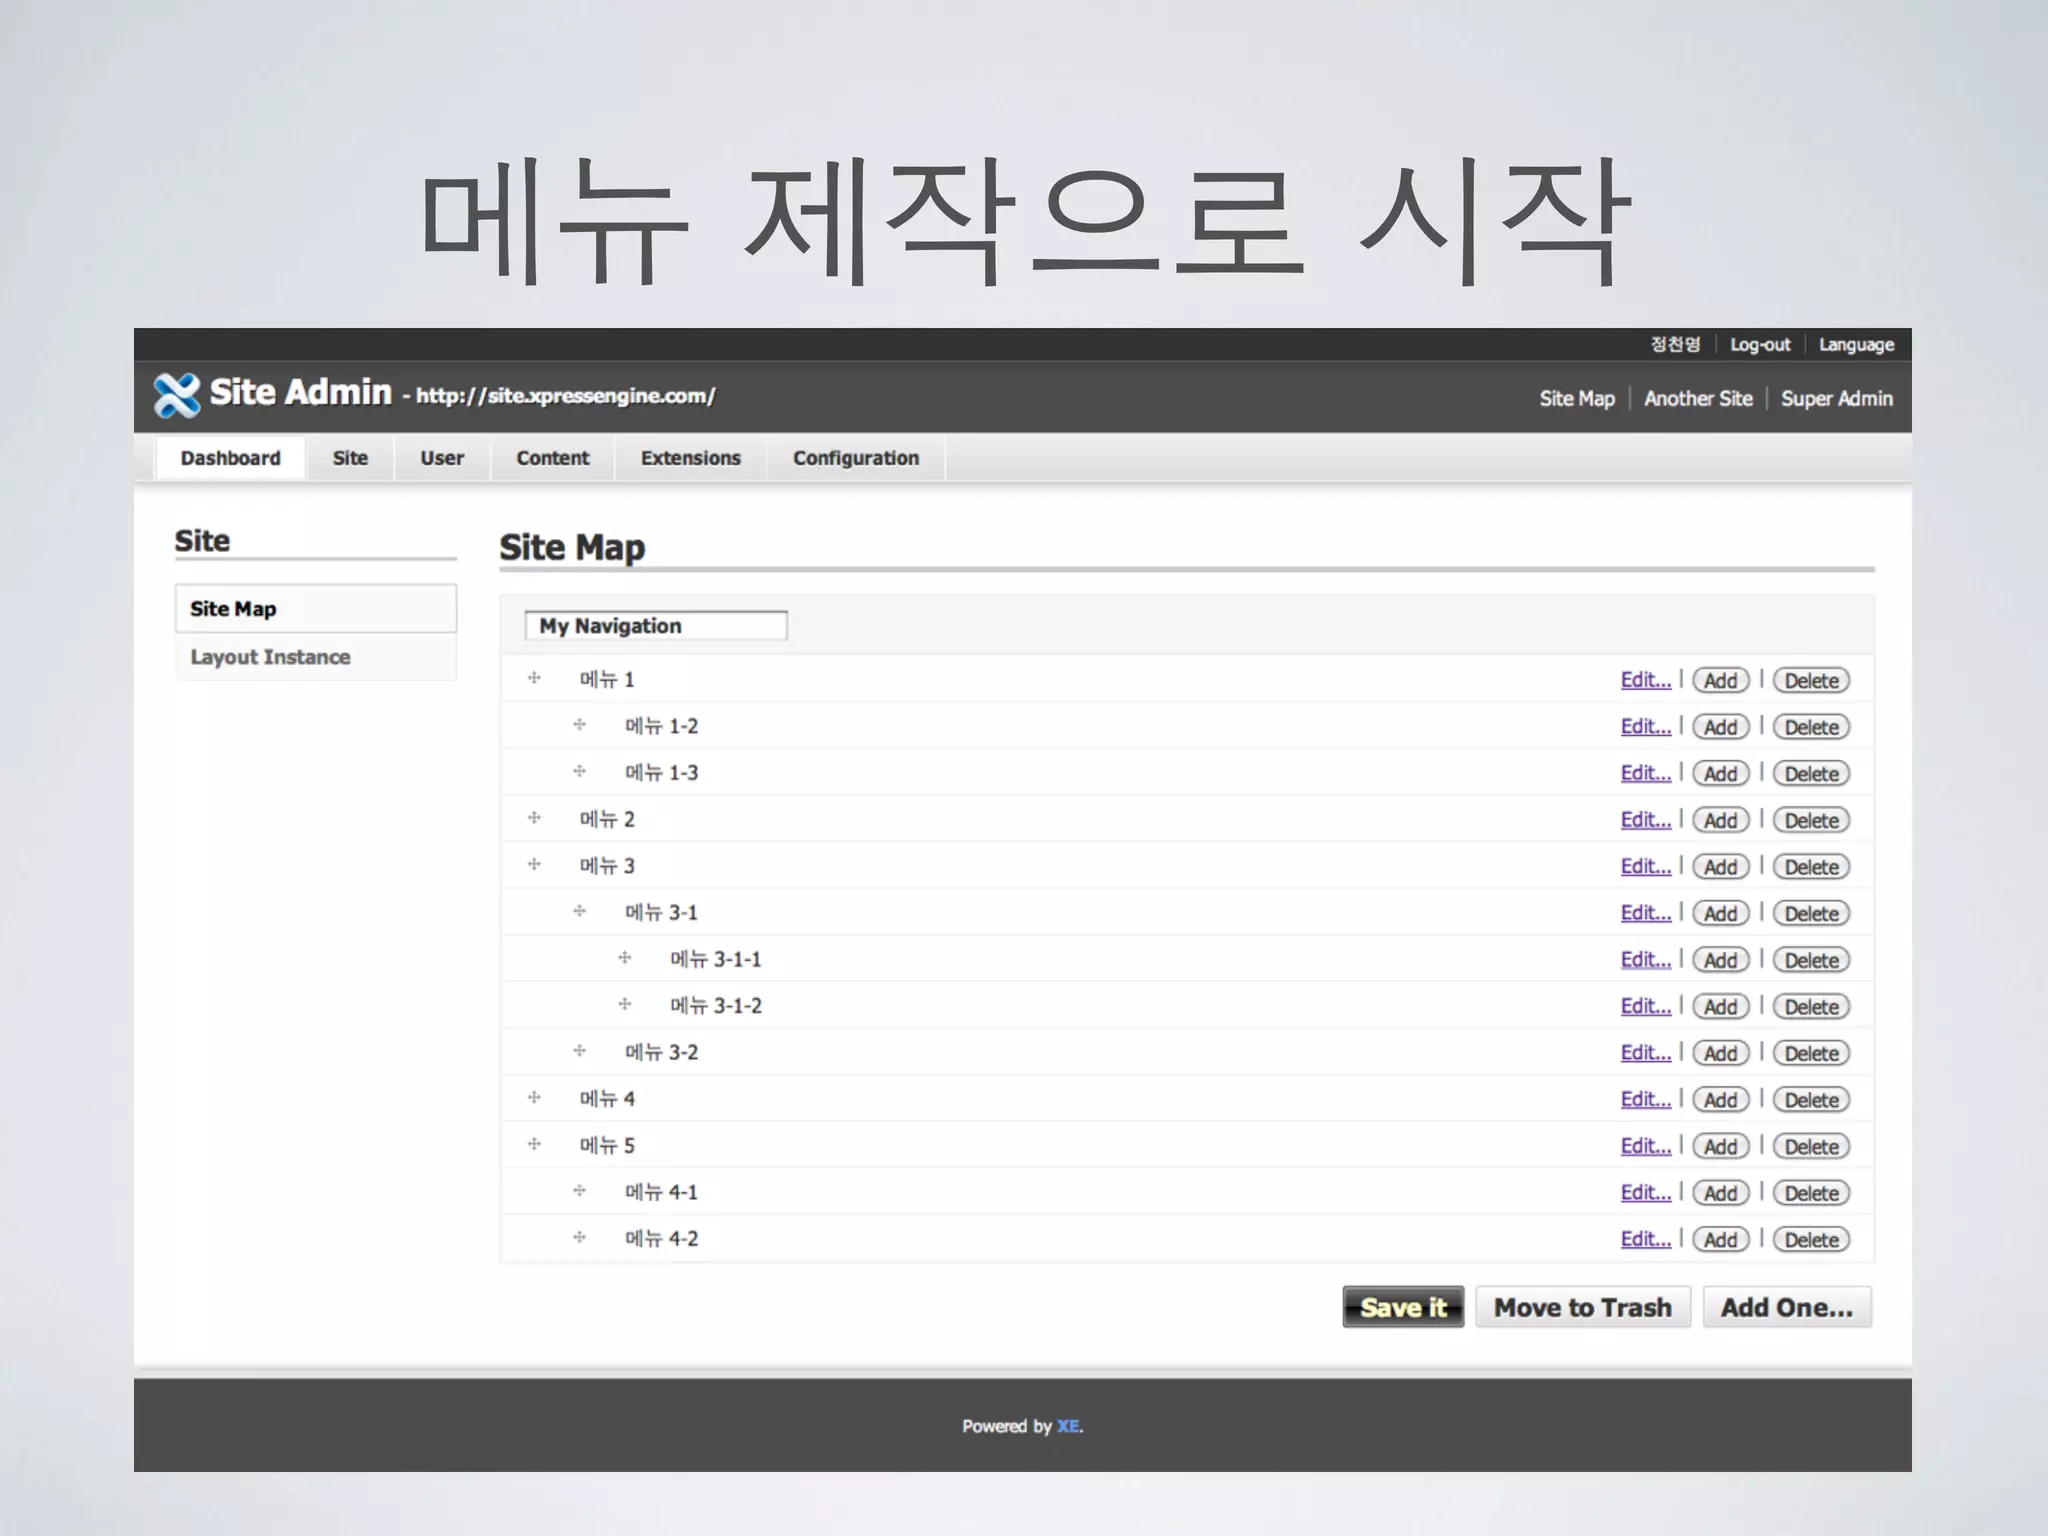
Task: Click the Save it button
Action: pyautogui.click(x=1403, y=1307)
